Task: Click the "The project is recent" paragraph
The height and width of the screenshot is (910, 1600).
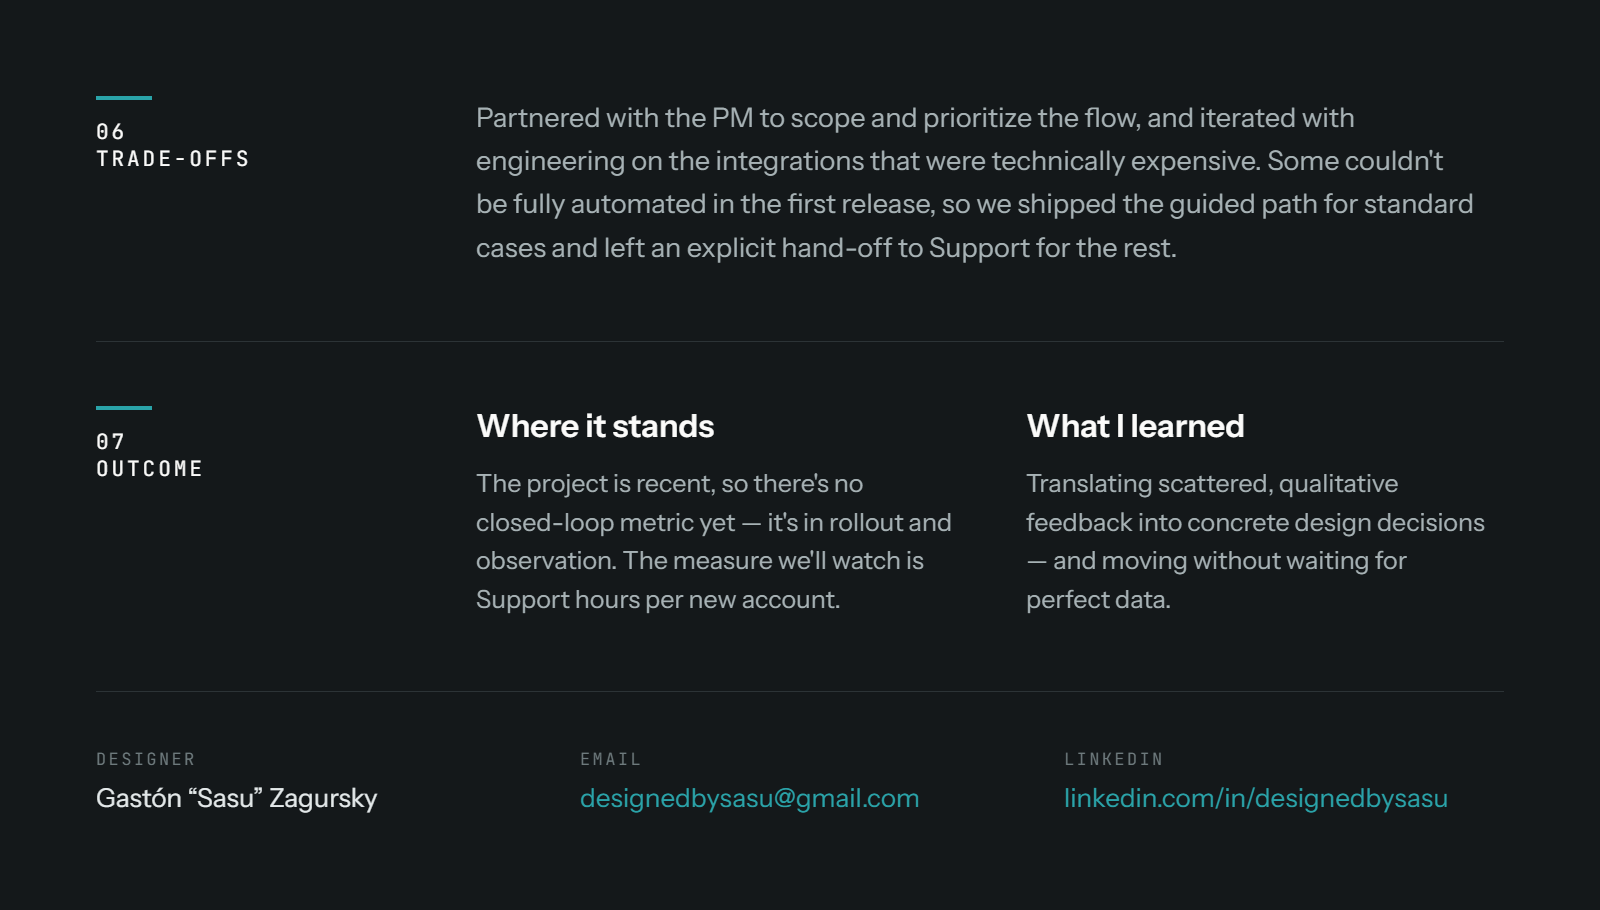Action: pos(714,541)
